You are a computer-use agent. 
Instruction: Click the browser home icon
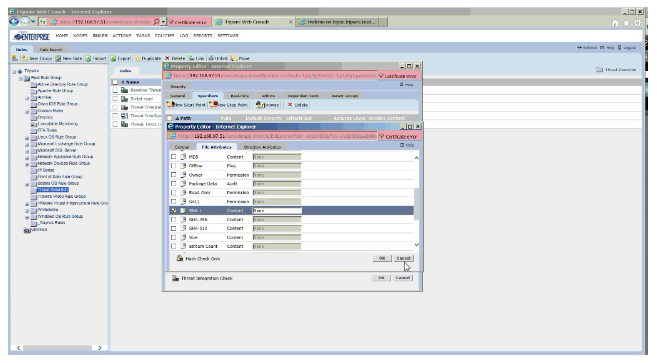click(615, 23)
